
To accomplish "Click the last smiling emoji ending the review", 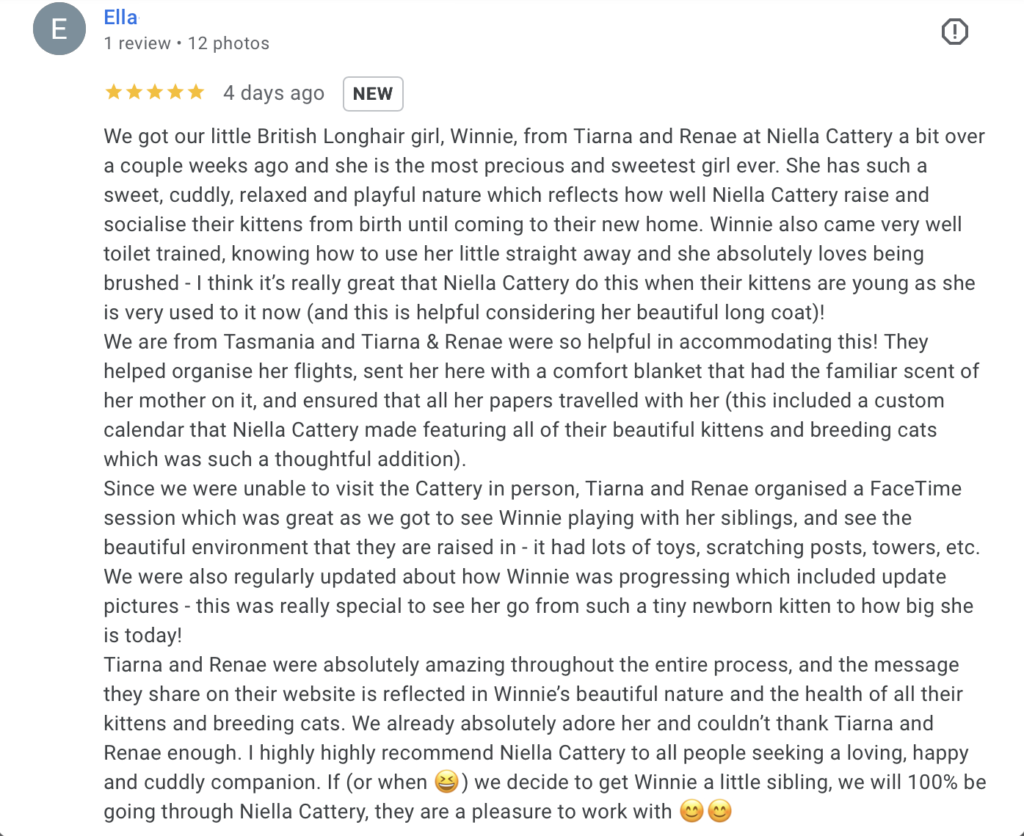I will click(x=719, y=811).
